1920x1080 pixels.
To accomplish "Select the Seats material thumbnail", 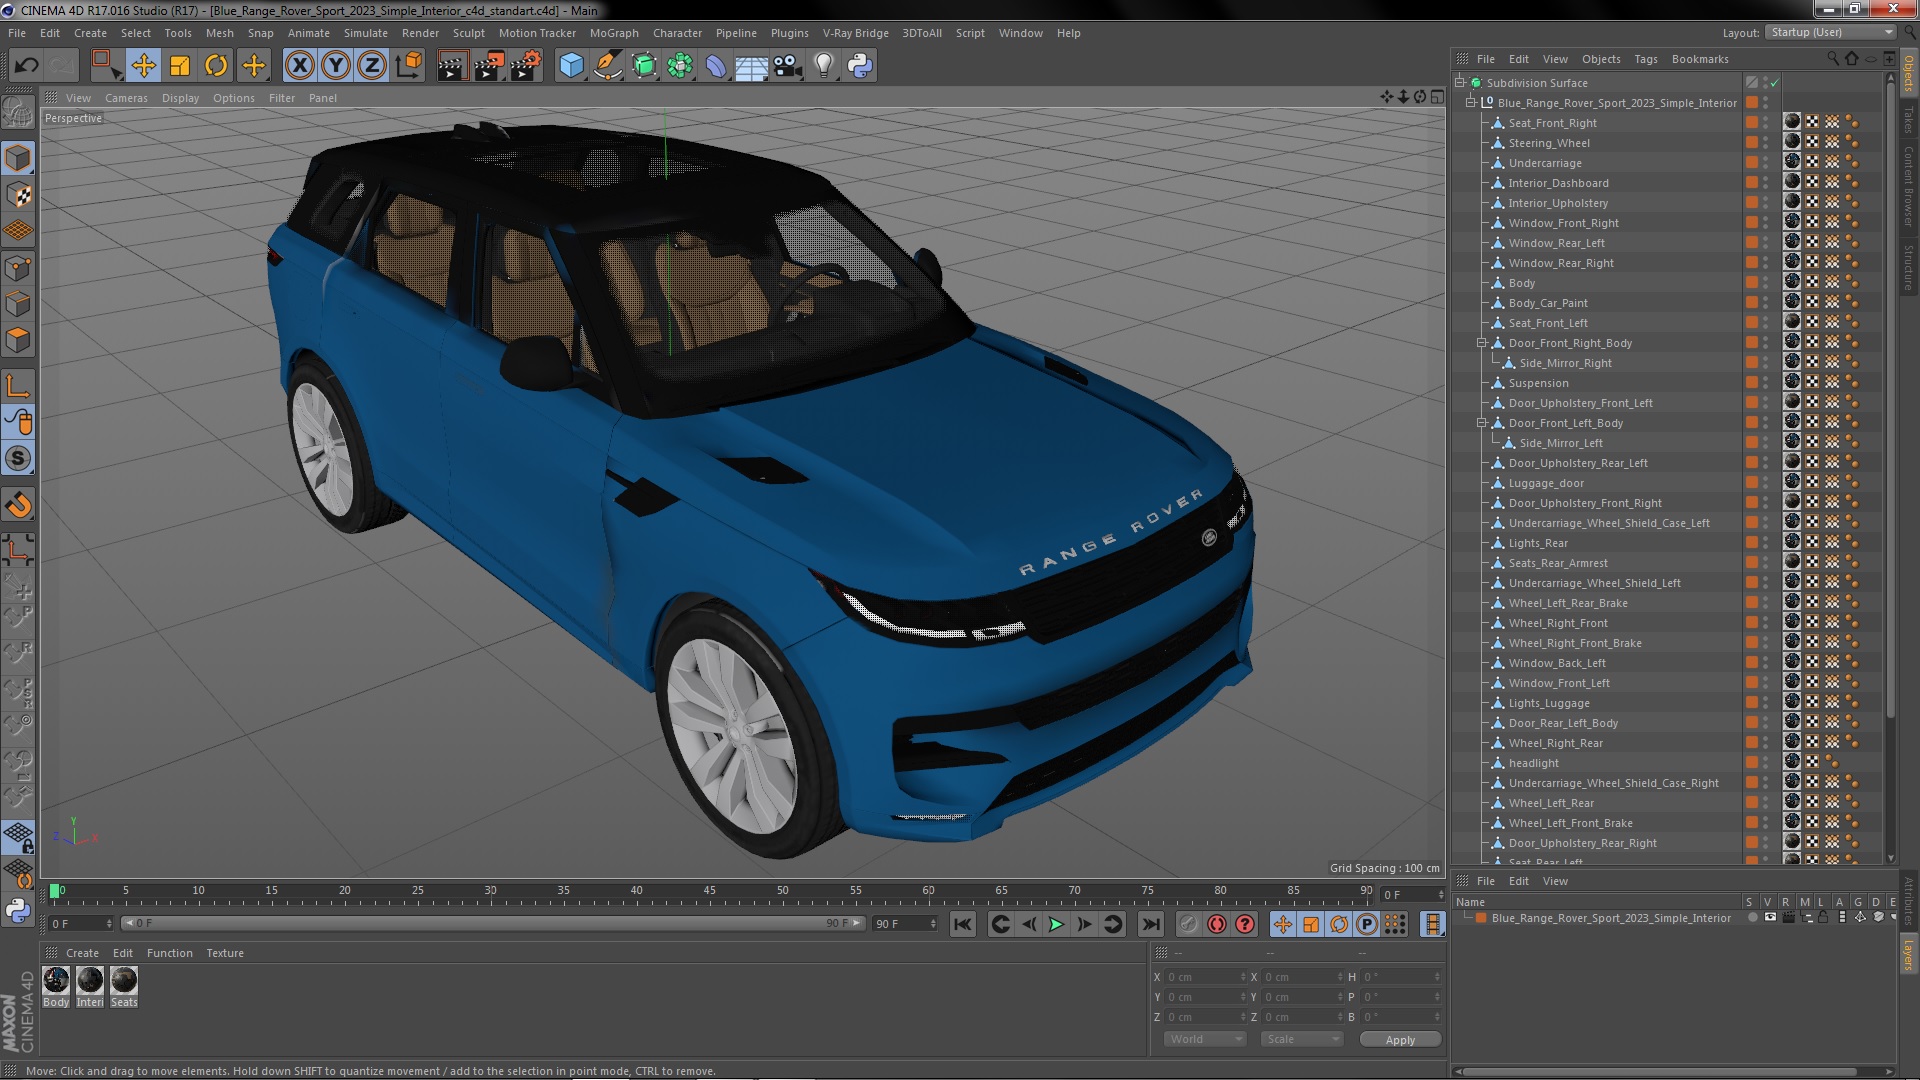I will click(x=124, y=980).
